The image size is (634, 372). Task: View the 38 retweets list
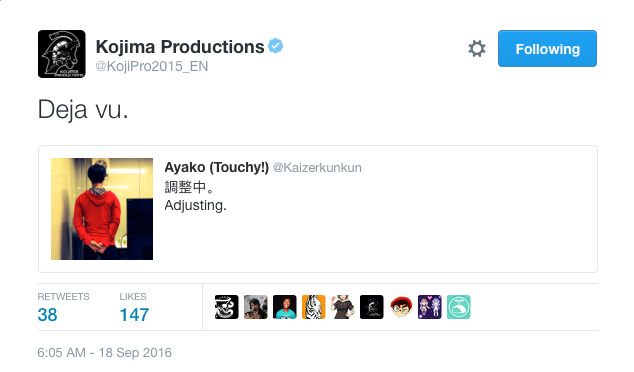63,308
